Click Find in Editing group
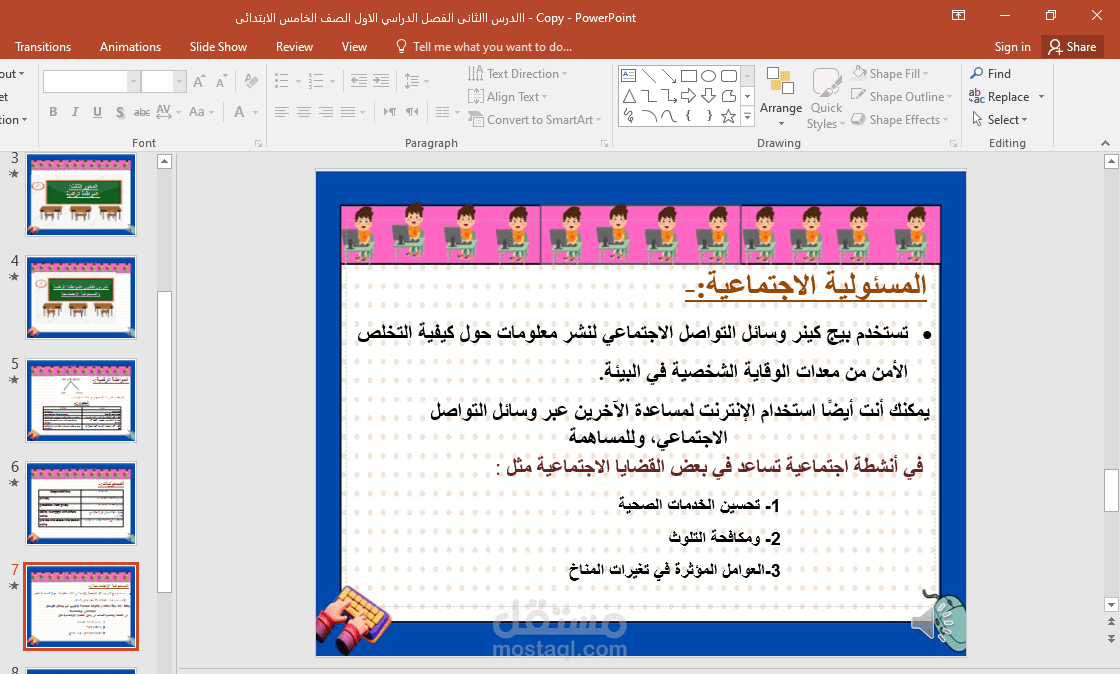The height and width of the screenshot is (674, 1120). (991, 74)
